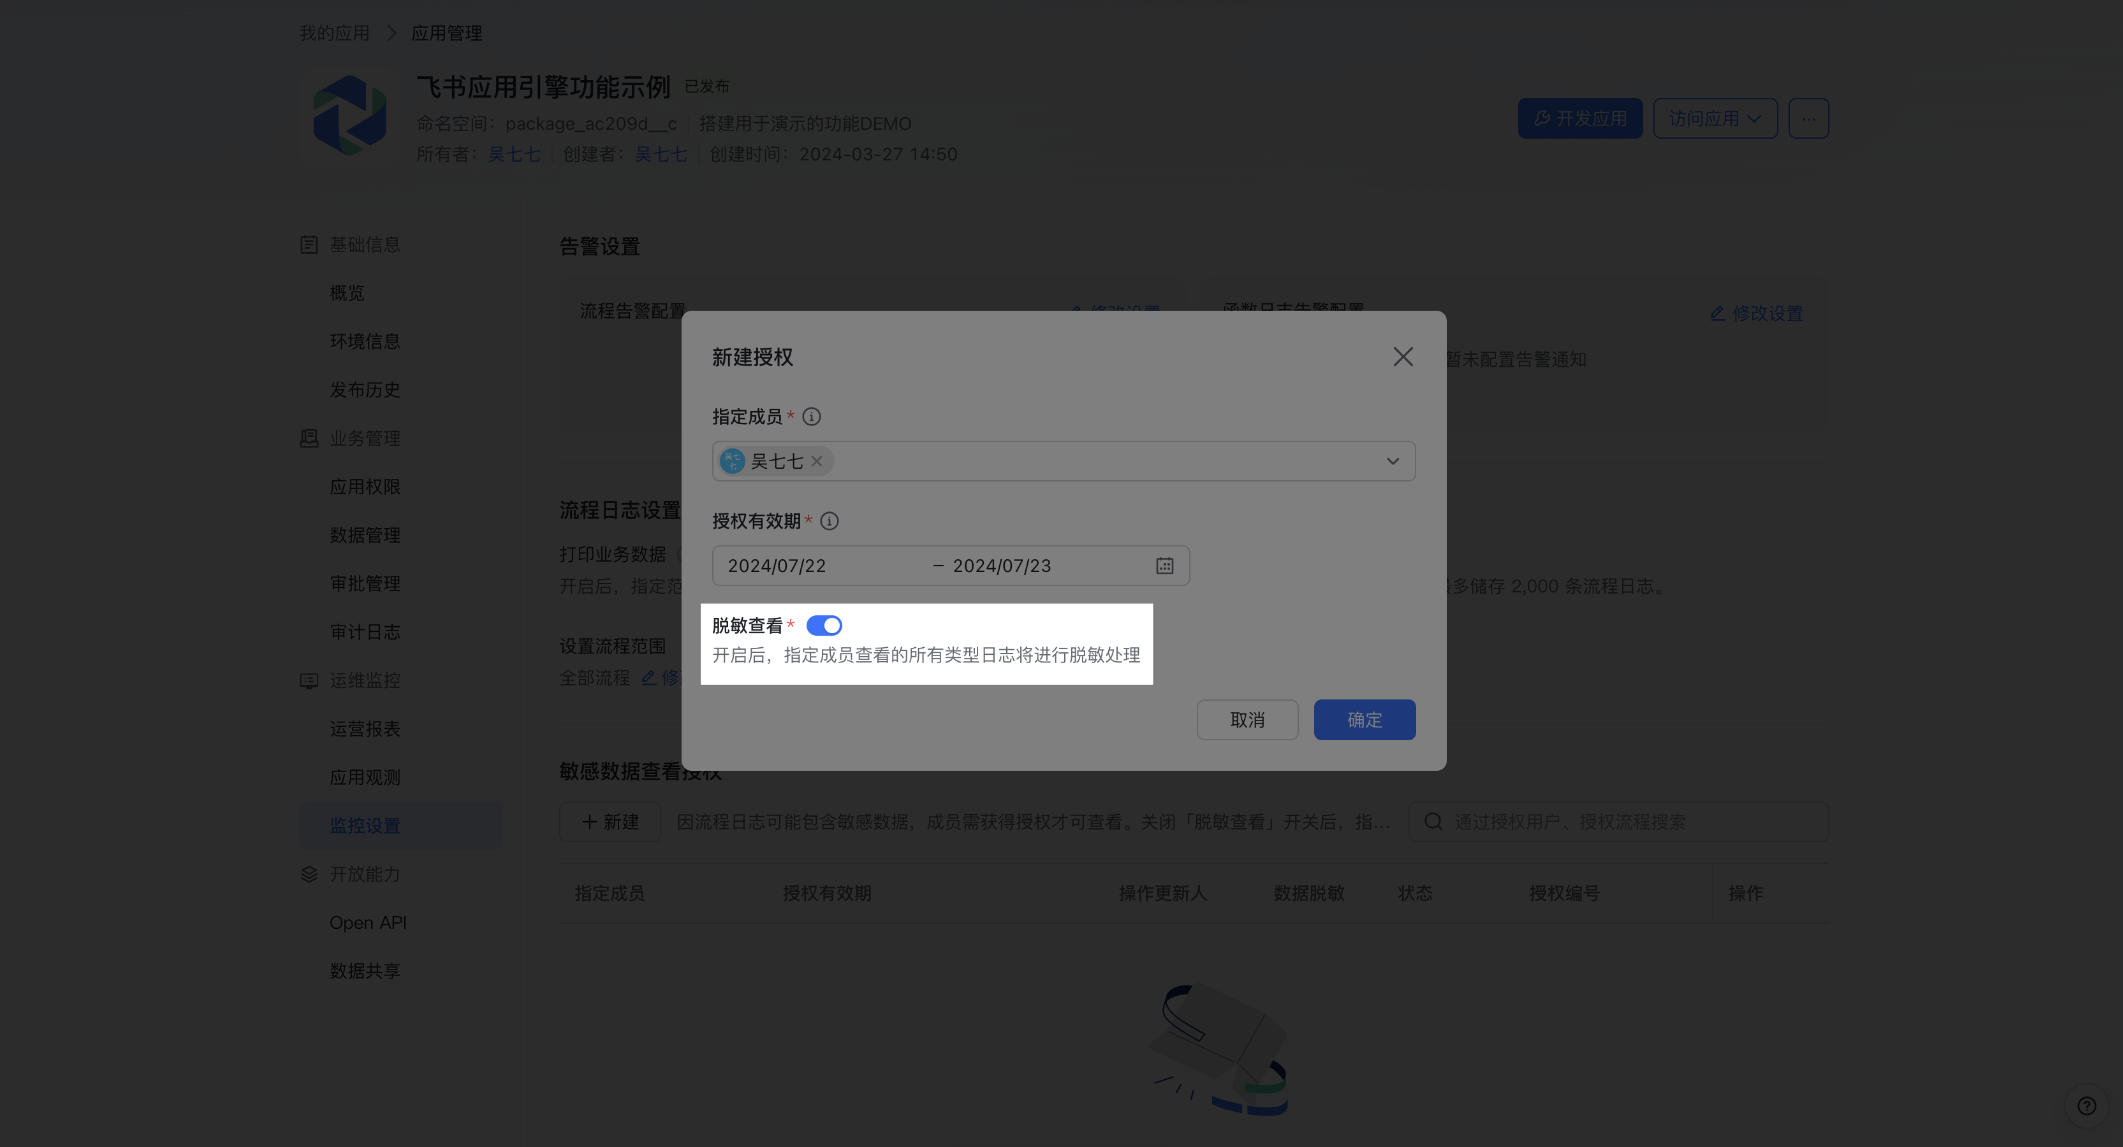The image size is (2123, 1147).
Task: Select 监控设置 in the sidebar
Action: (x=401, y=826)
